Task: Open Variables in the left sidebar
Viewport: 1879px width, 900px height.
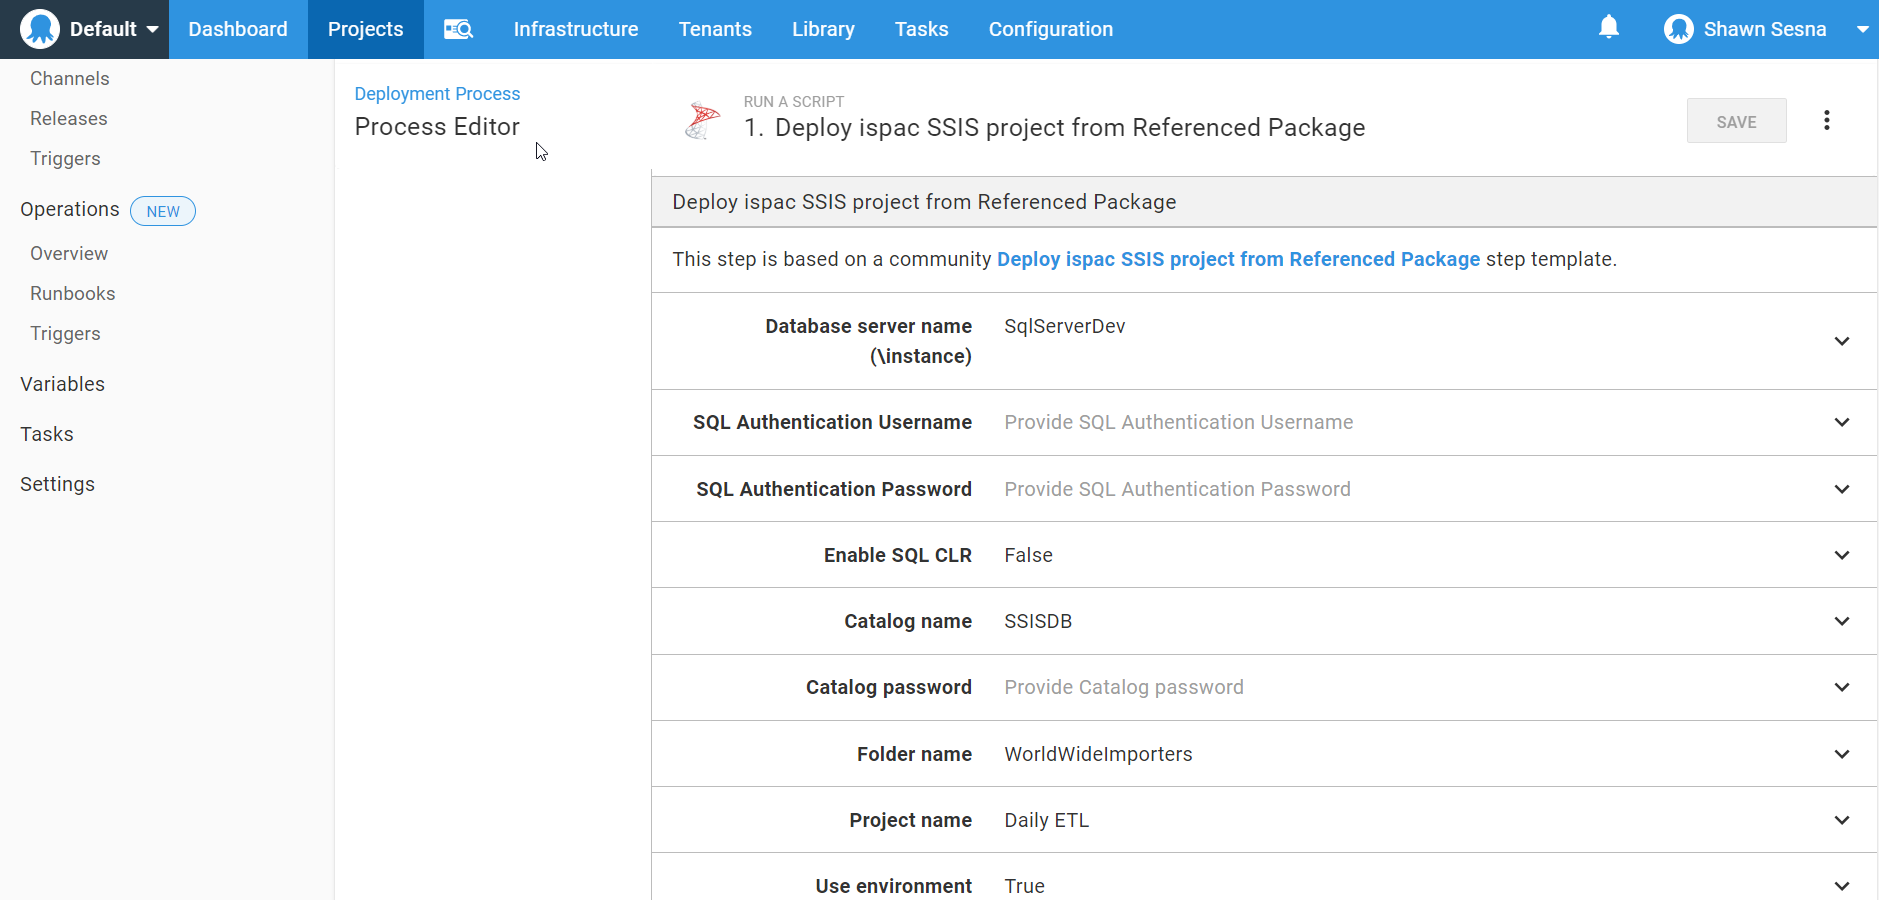Action: 62,384
